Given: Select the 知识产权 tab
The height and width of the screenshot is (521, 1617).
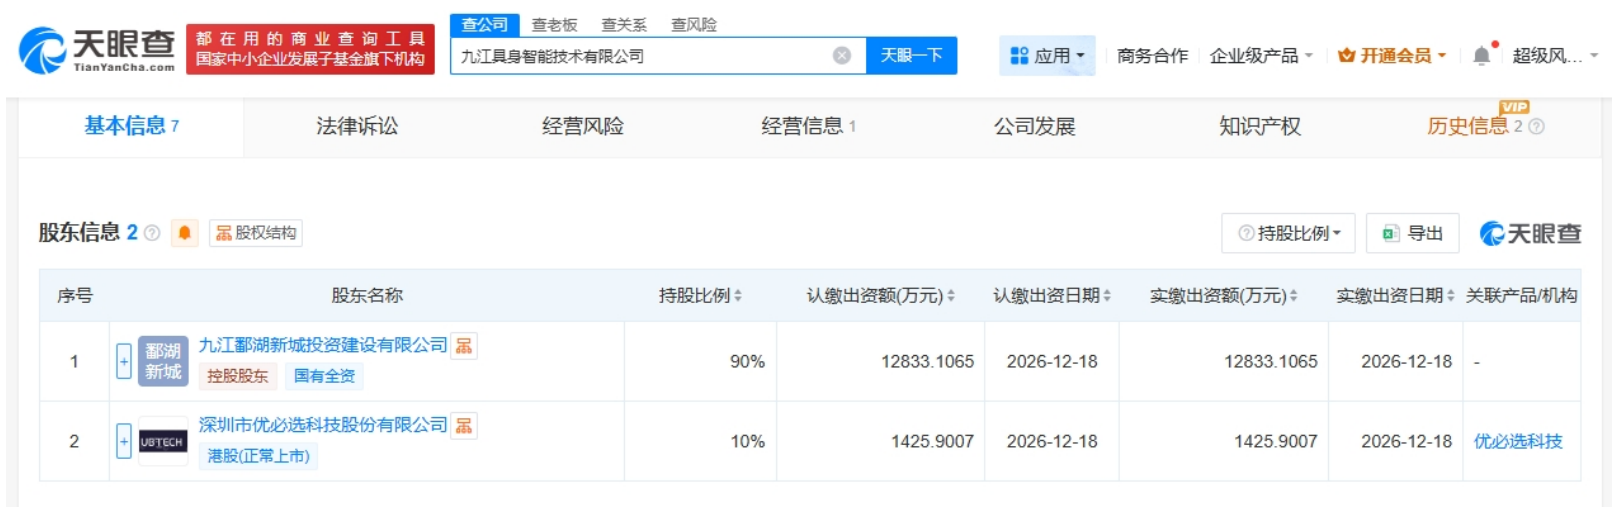Looking at the screenshot, I should [1260, 126].
